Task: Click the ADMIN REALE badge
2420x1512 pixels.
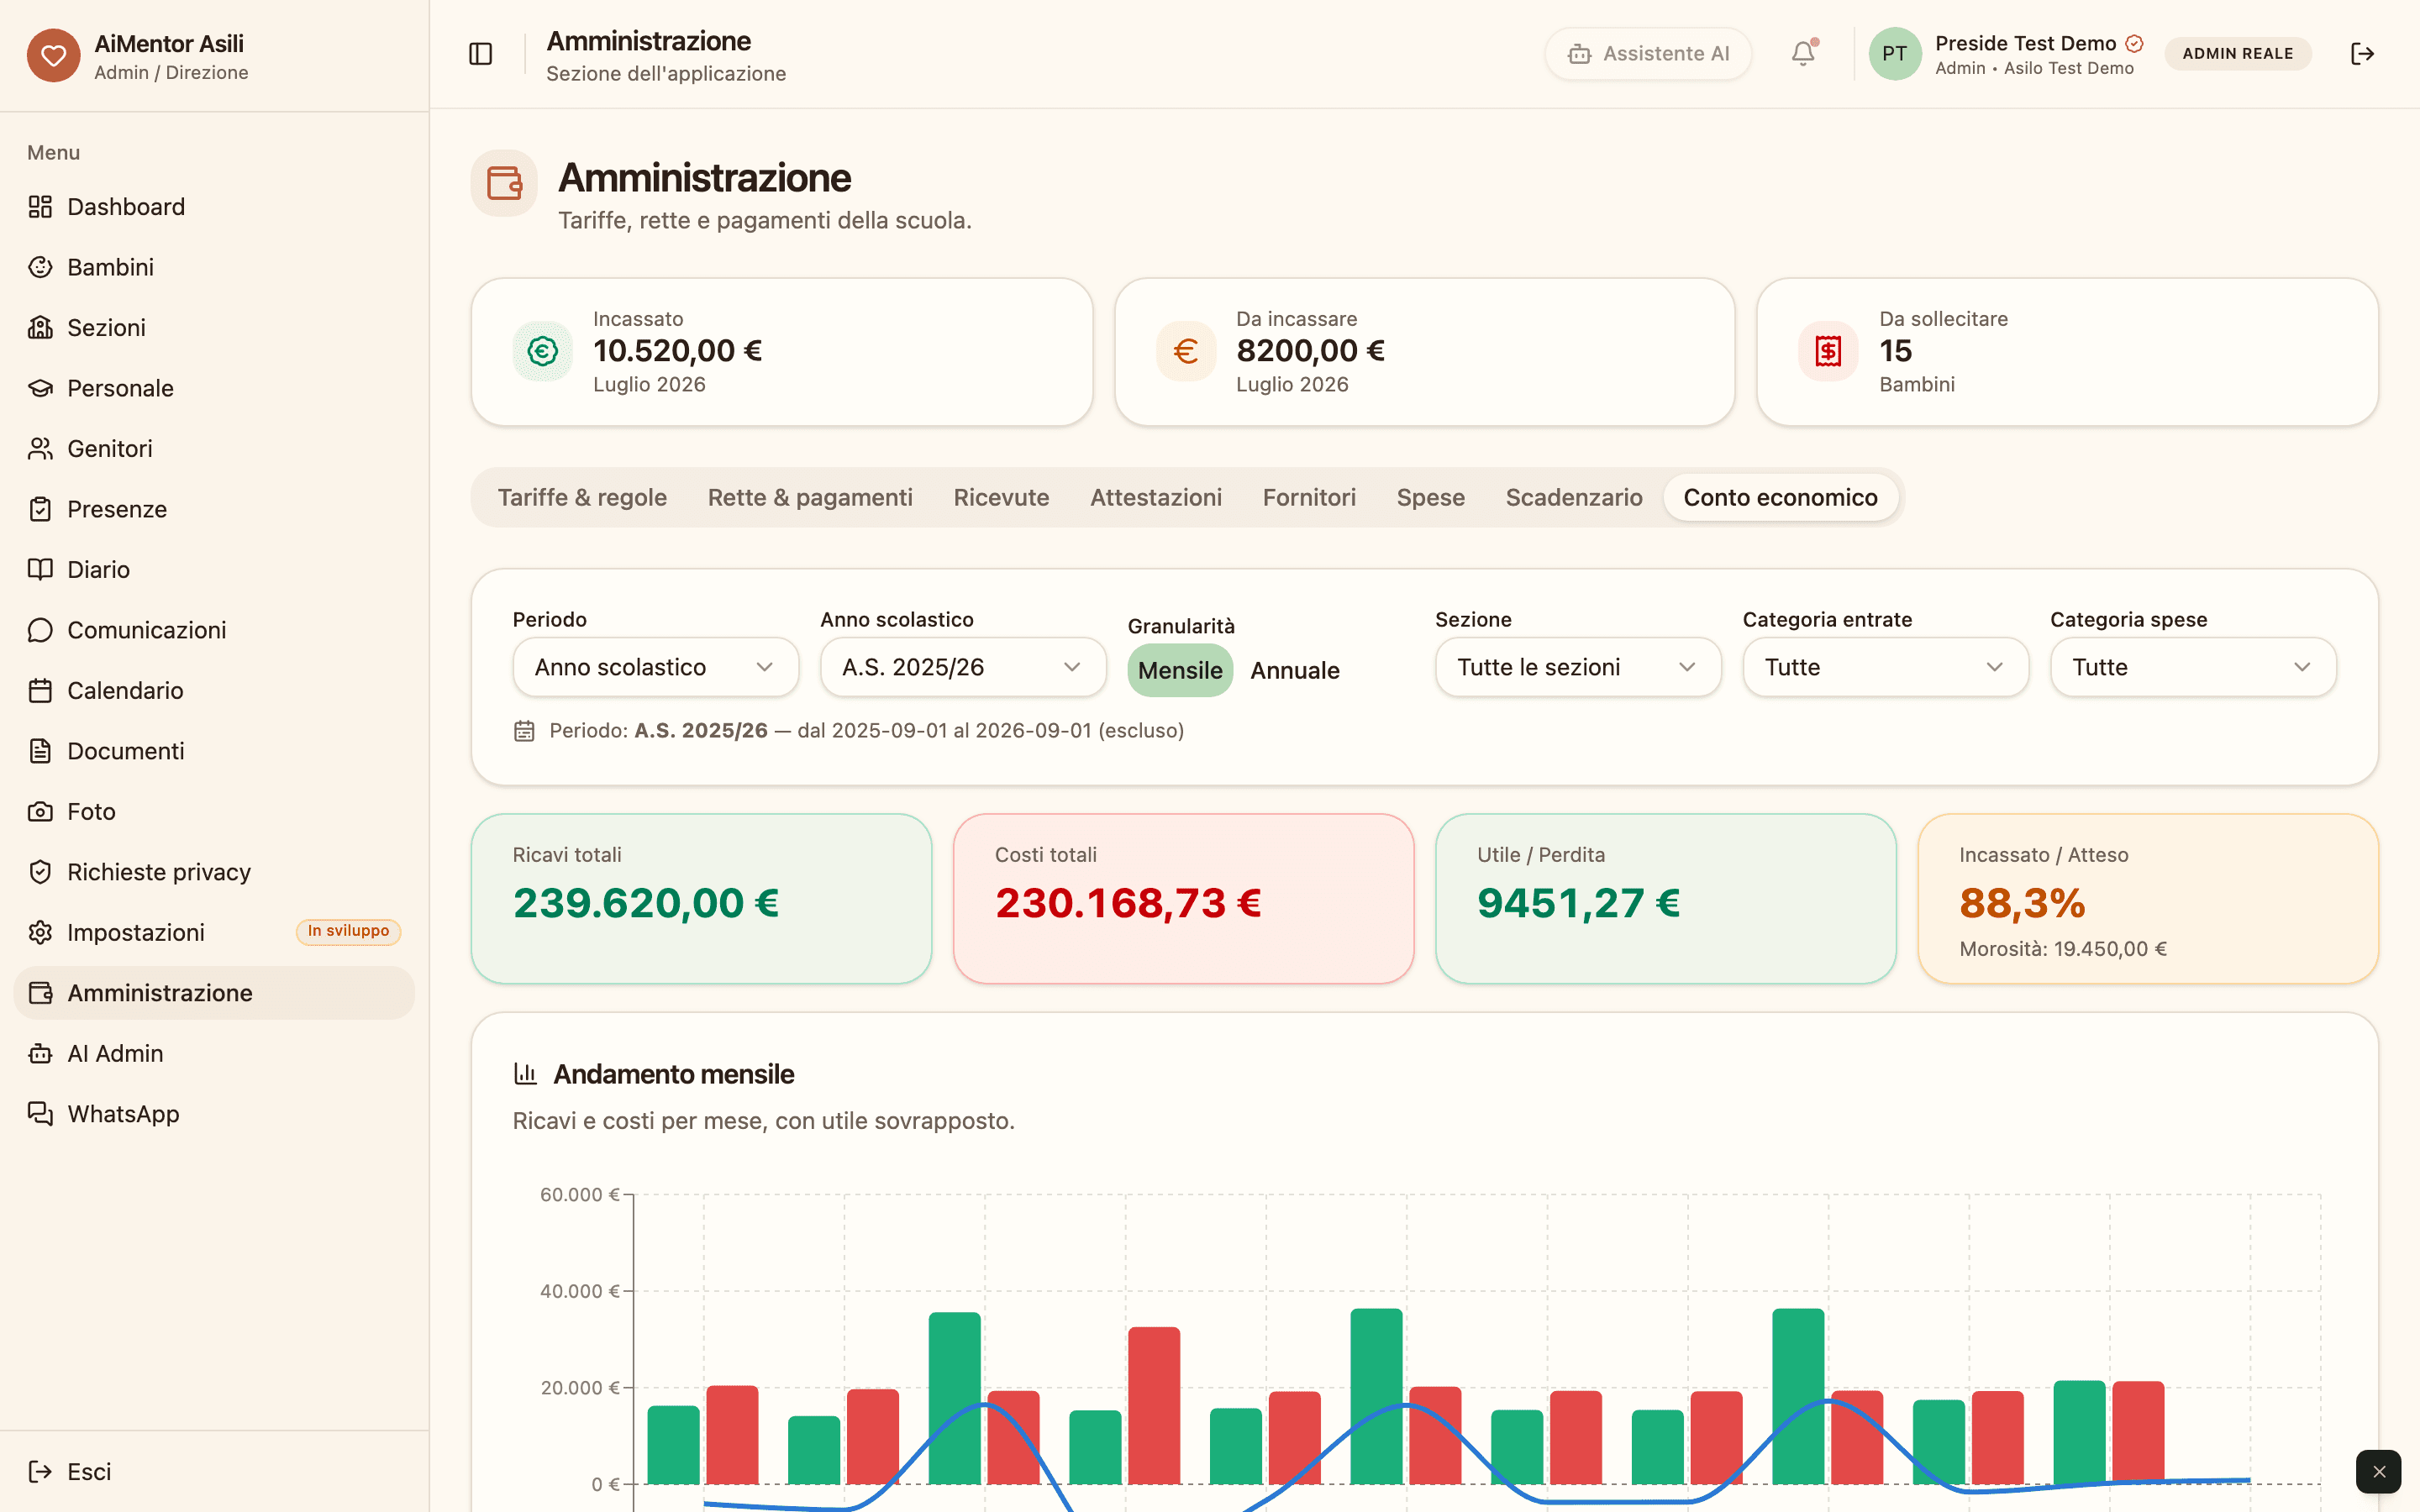Action: coord(2238,54)
